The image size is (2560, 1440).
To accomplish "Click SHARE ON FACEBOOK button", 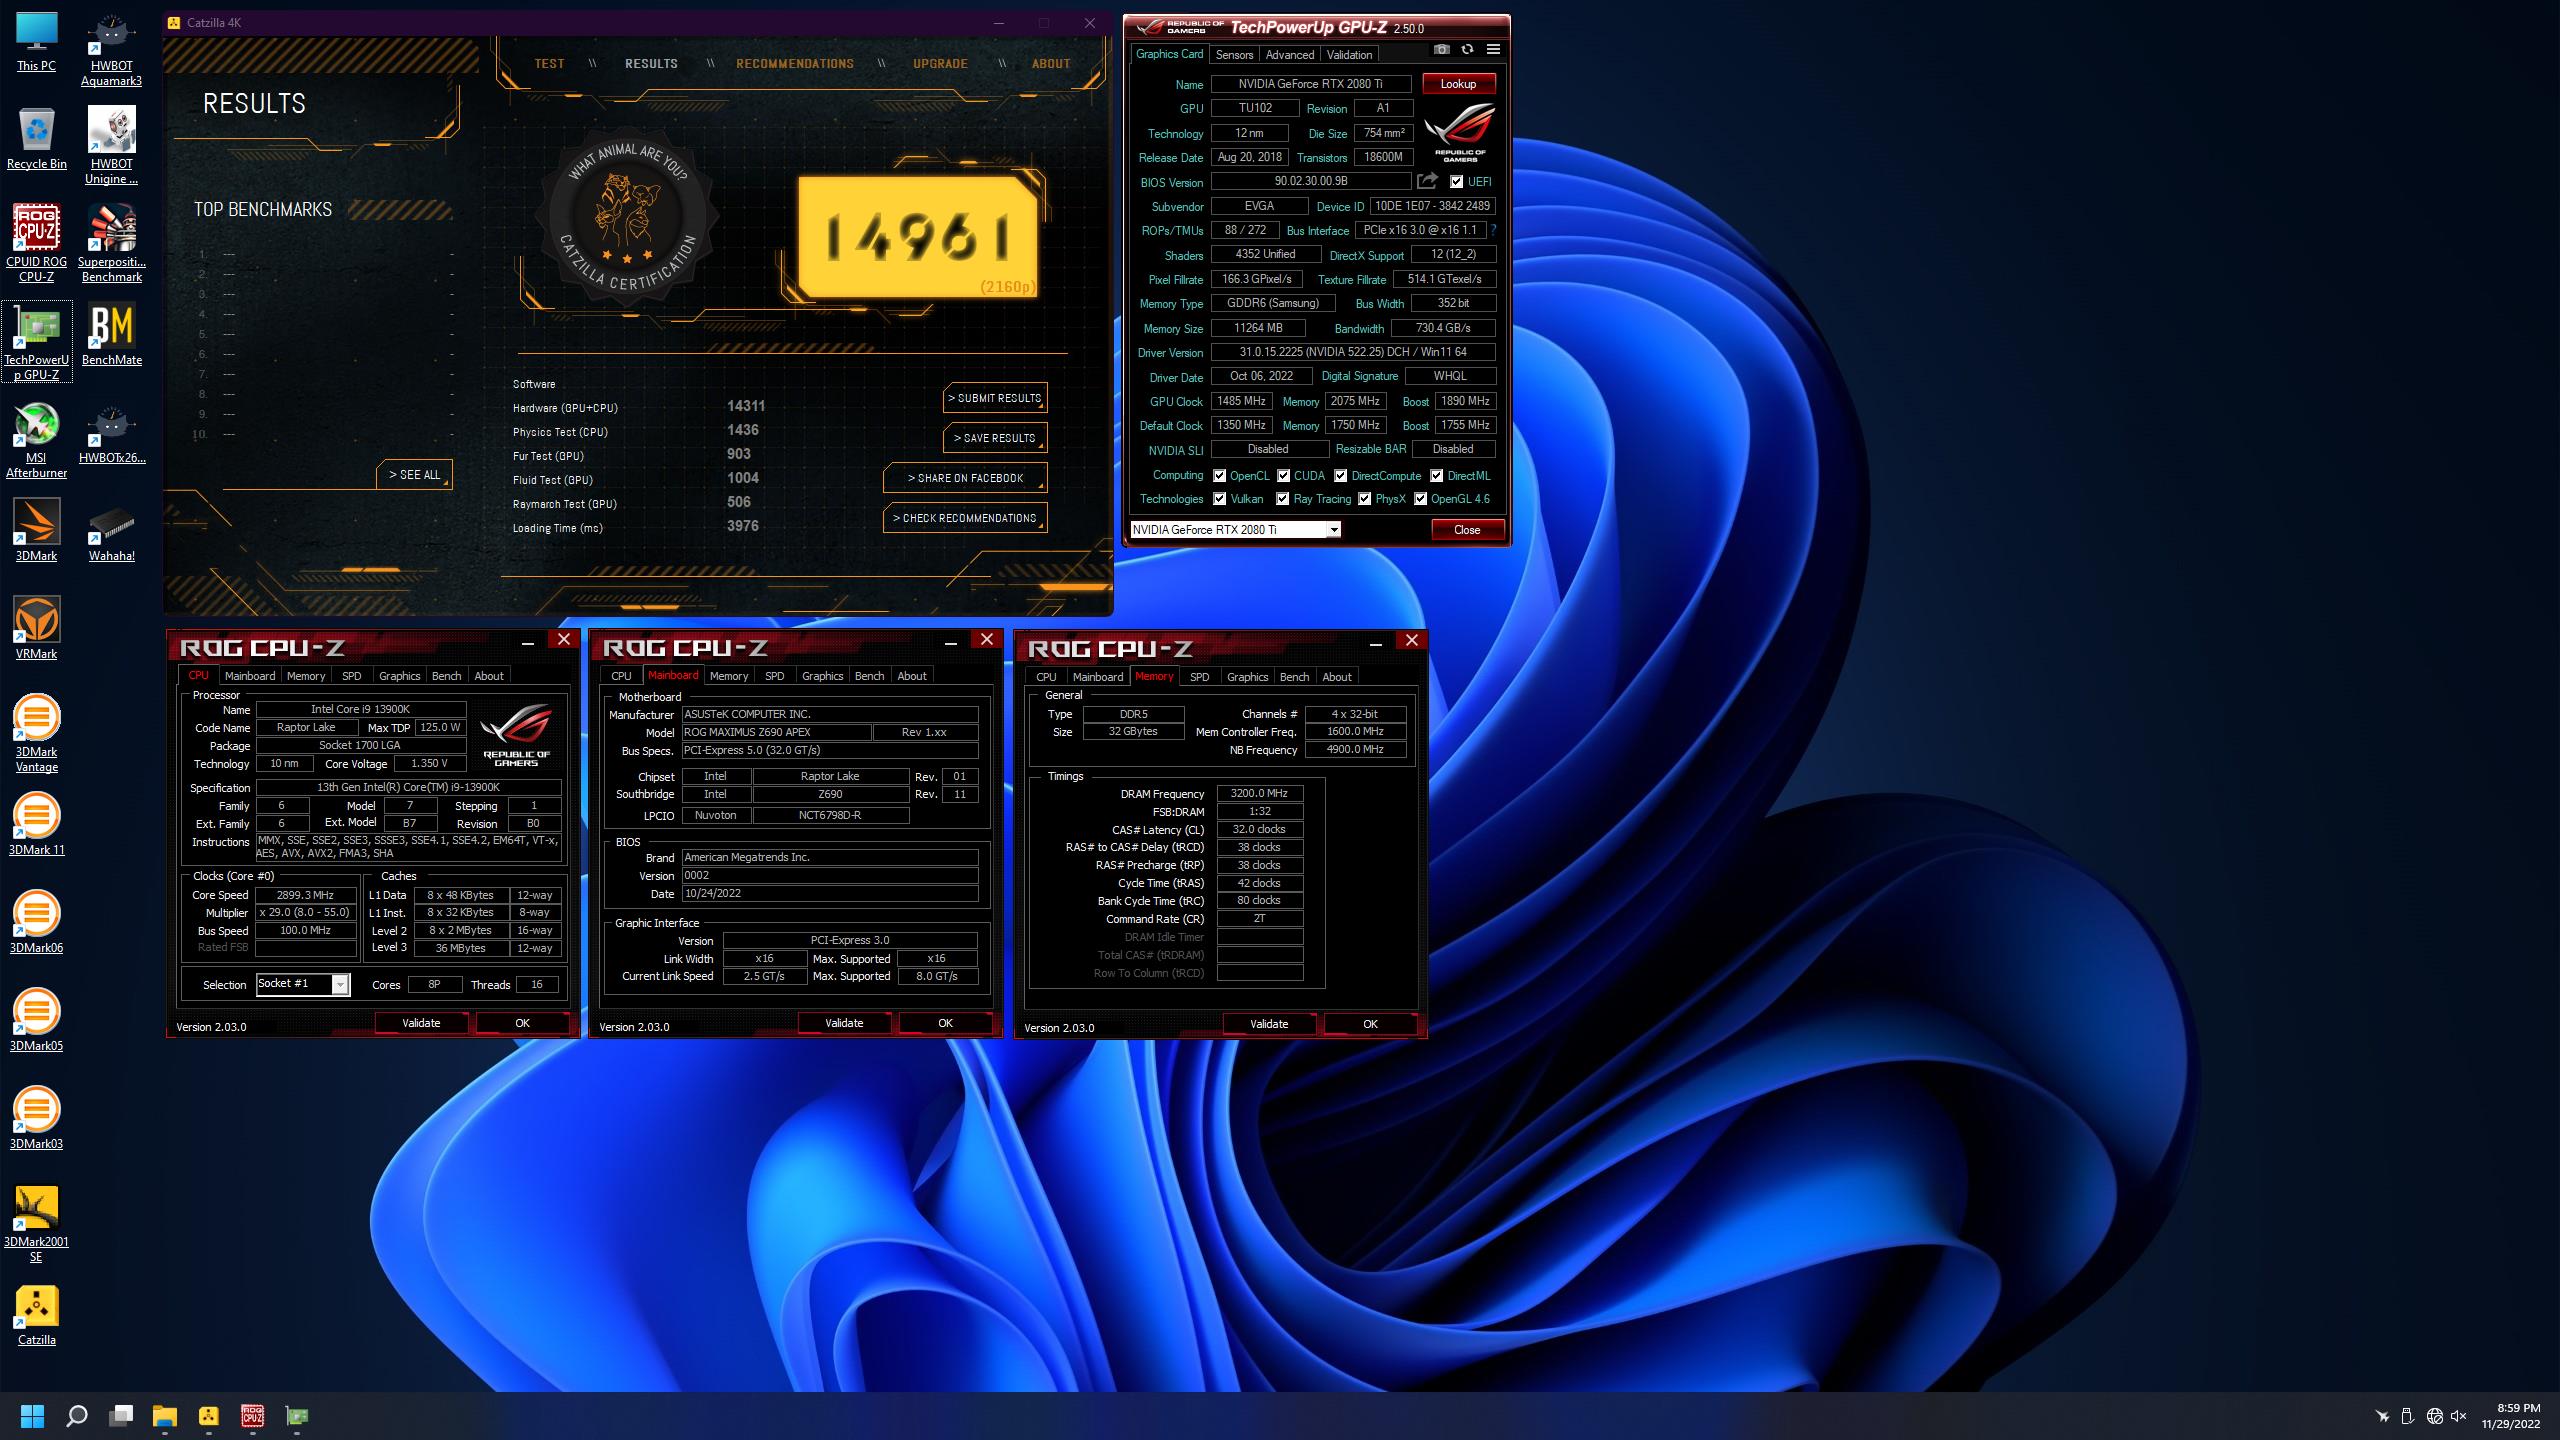I will pos(965,478).
